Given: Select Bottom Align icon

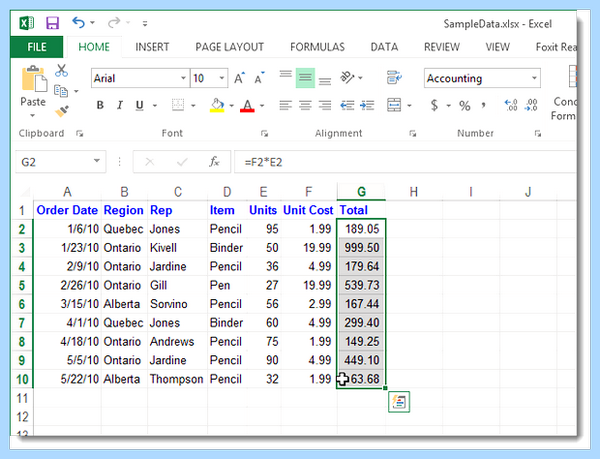Looking at the screenshot, I should click(325, 81).
